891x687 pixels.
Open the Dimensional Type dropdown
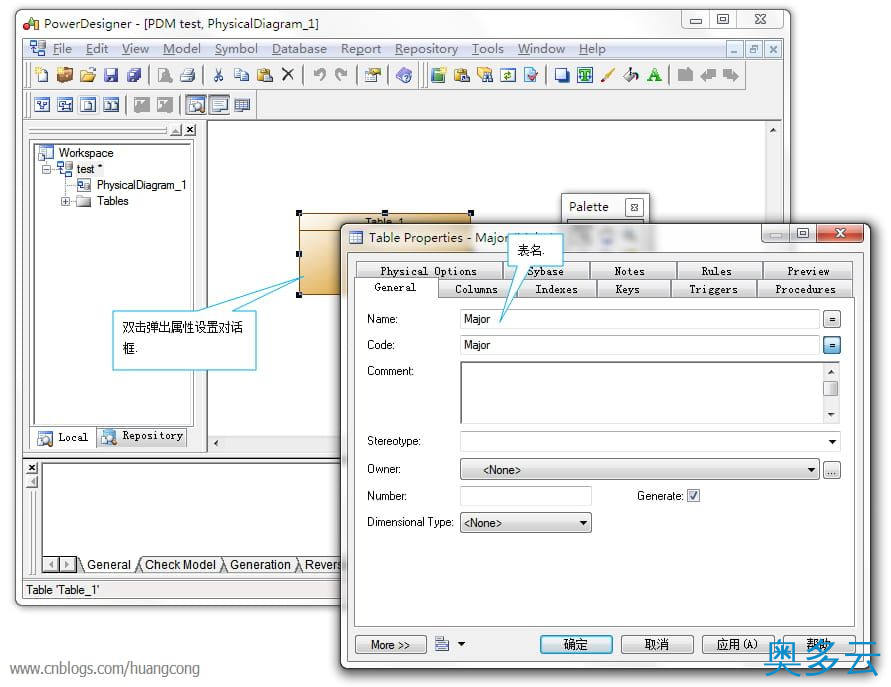(583, 523)
